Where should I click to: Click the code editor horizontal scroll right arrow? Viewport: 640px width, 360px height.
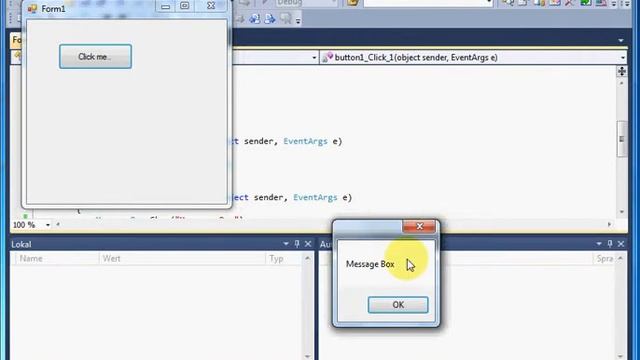tap(610, 224)
